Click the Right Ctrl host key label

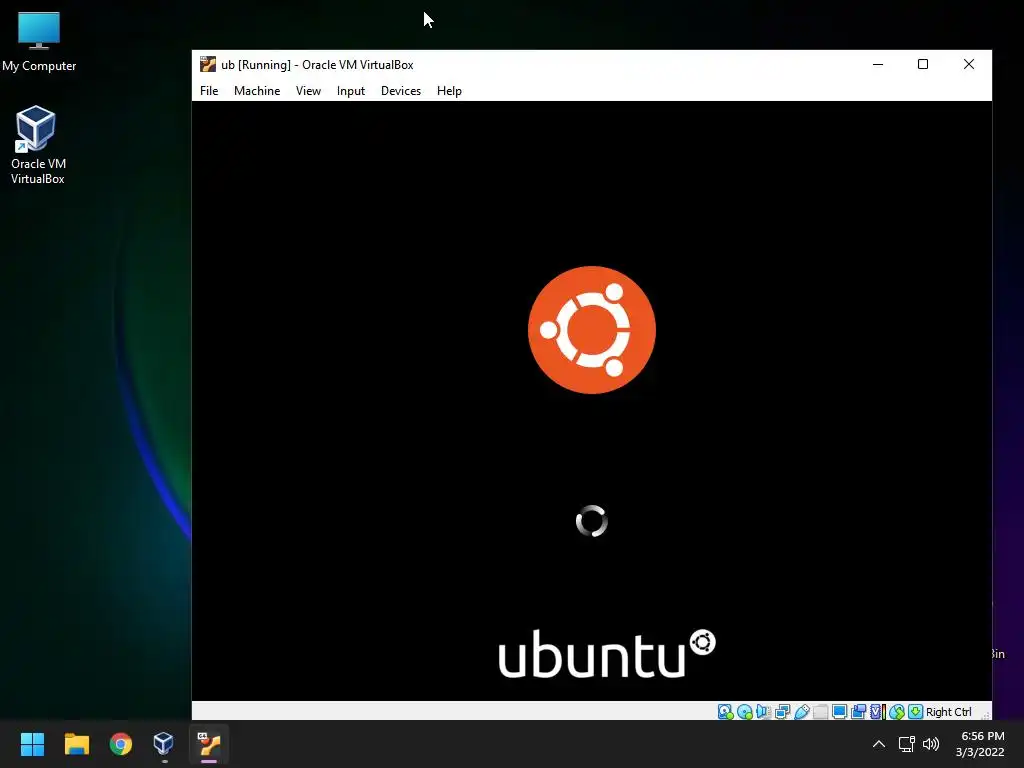point(948,712)
